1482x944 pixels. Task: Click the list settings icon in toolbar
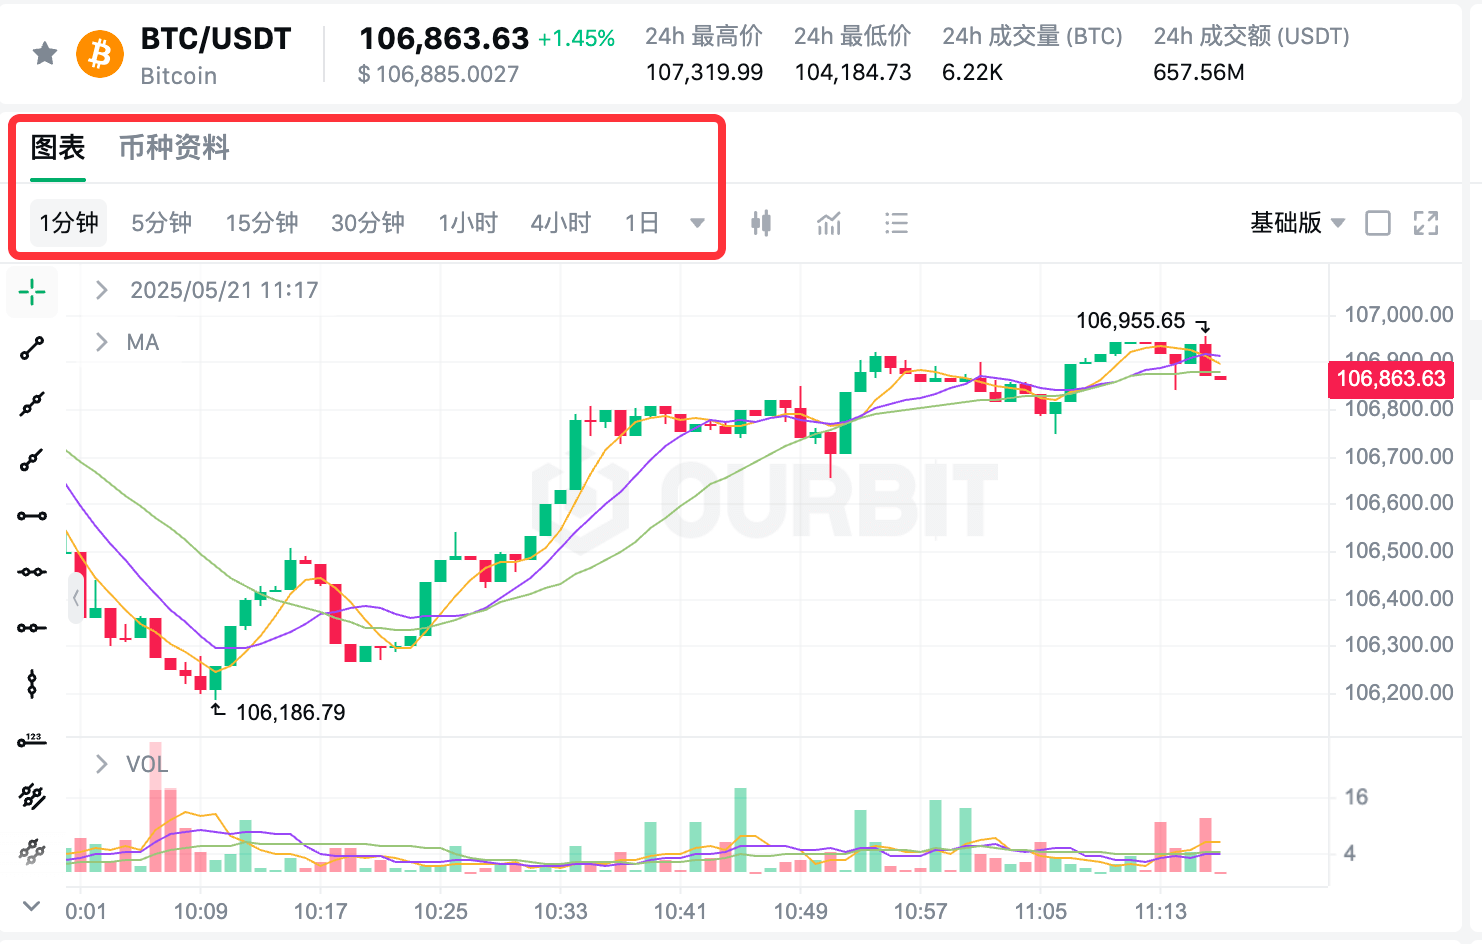[896, 223]
